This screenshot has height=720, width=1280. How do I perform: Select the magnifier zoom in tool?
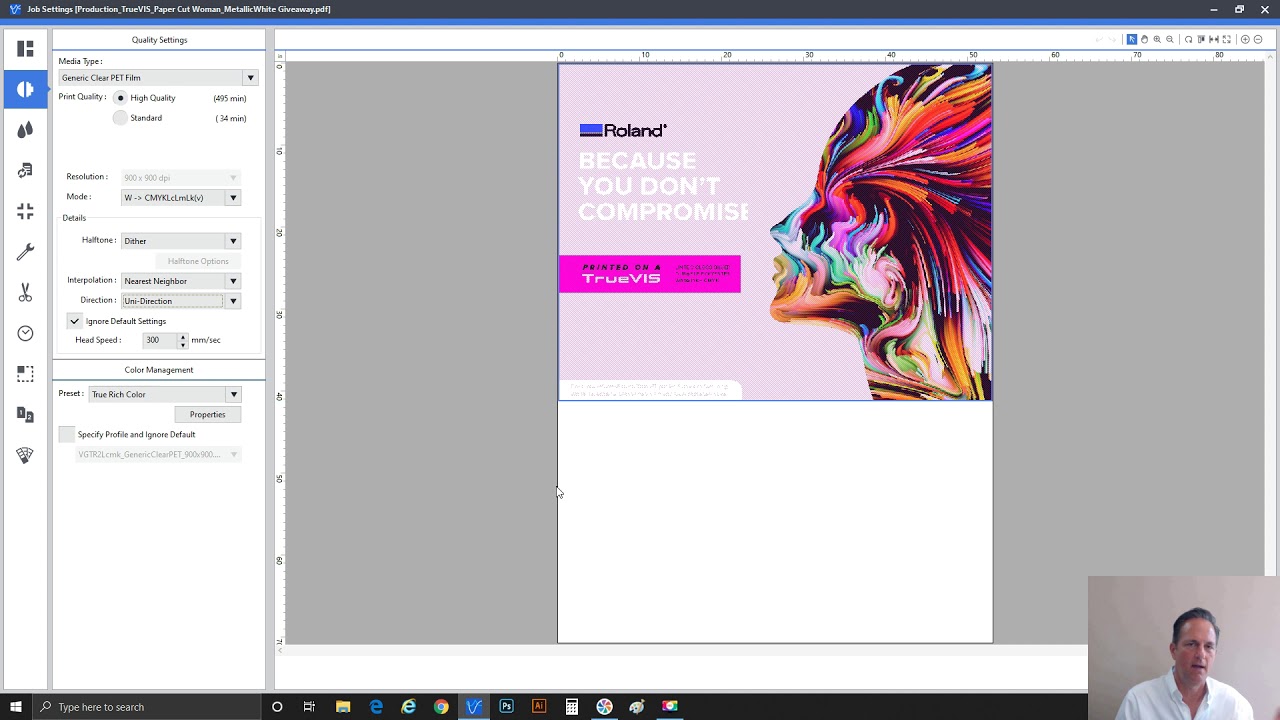pos(1157,40)
